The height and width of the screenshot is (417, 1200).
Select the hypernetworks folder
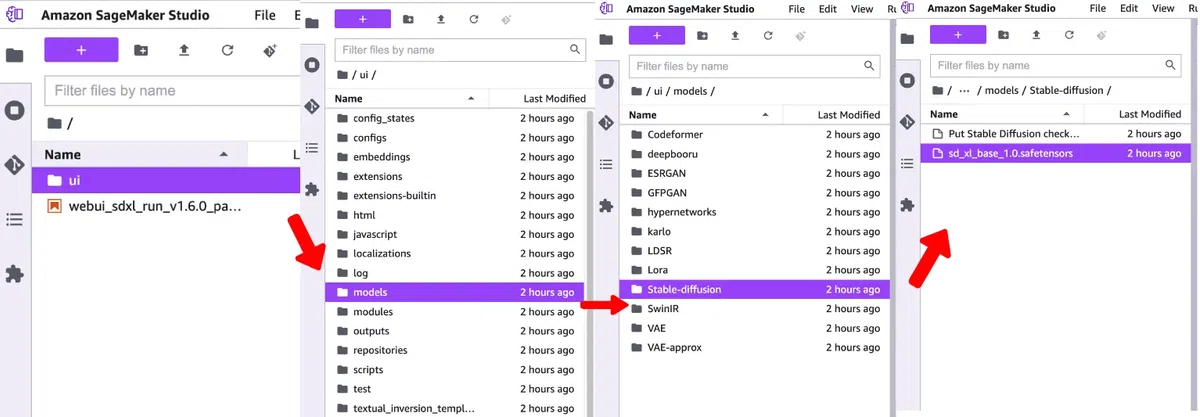[755, 212]
